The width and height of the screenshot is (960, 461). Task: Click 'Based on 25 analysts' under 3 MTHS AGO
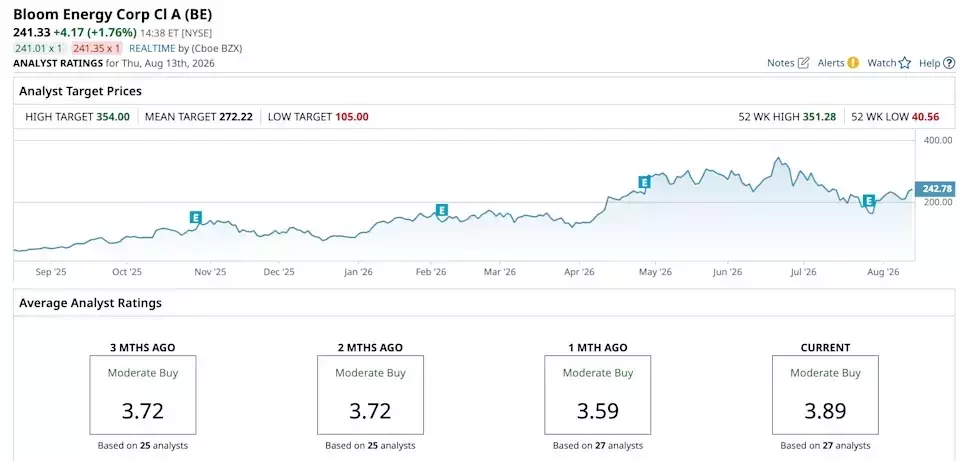(x=143, y=446)
